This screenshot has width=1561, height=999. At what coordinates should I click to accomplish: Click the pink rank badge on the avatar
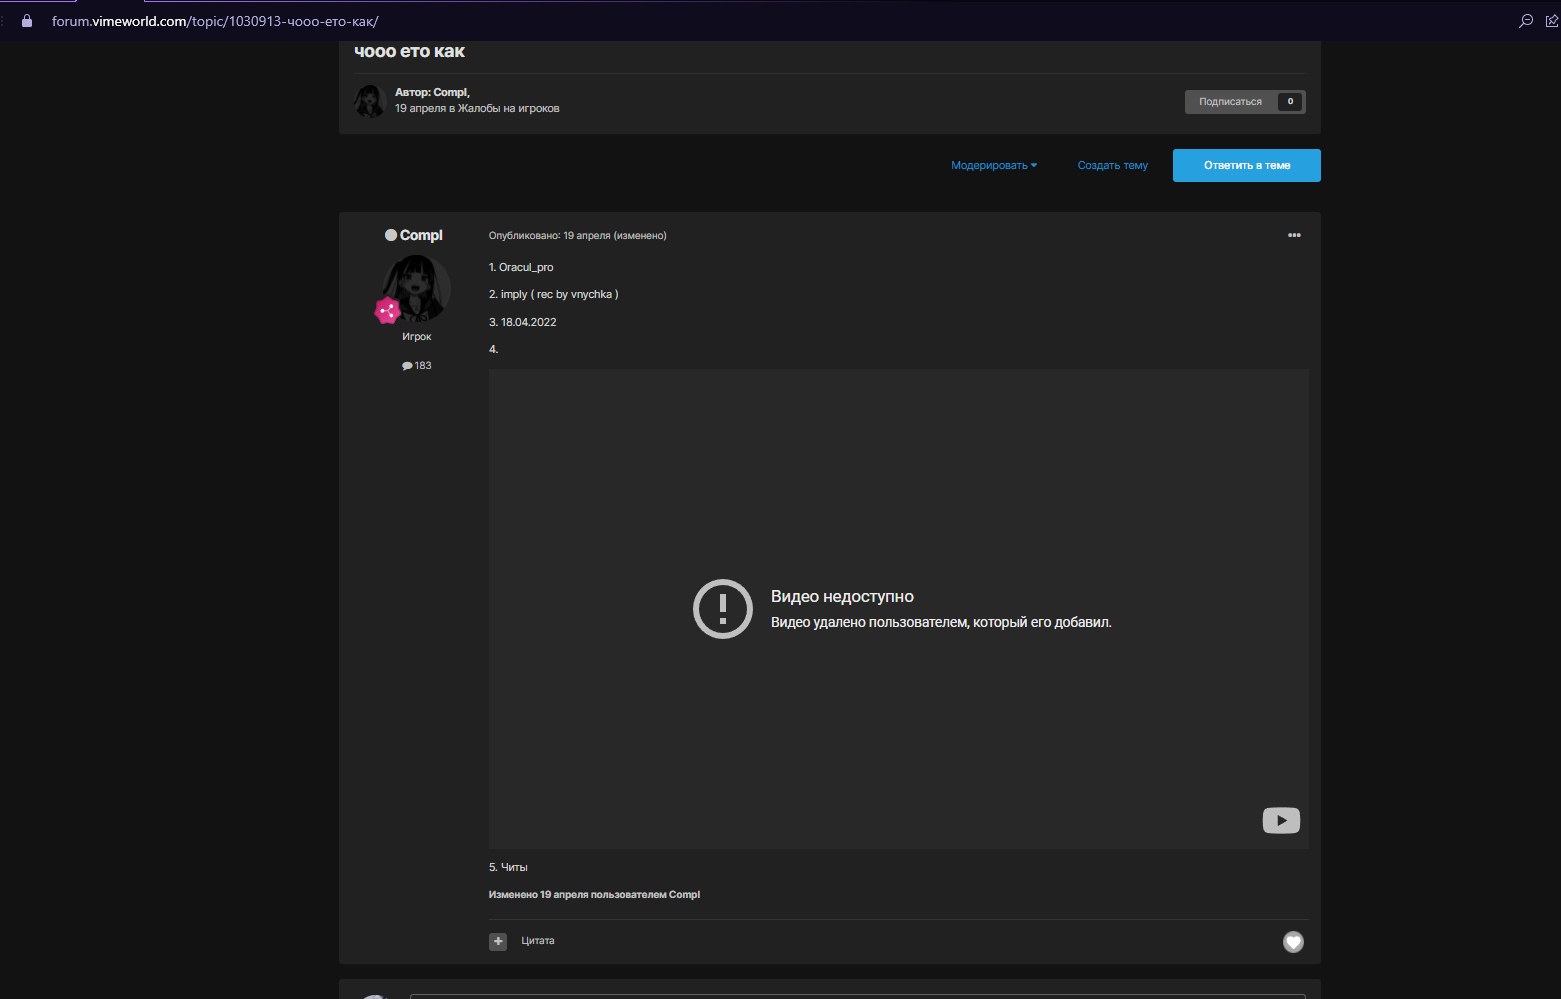point(387,311)
